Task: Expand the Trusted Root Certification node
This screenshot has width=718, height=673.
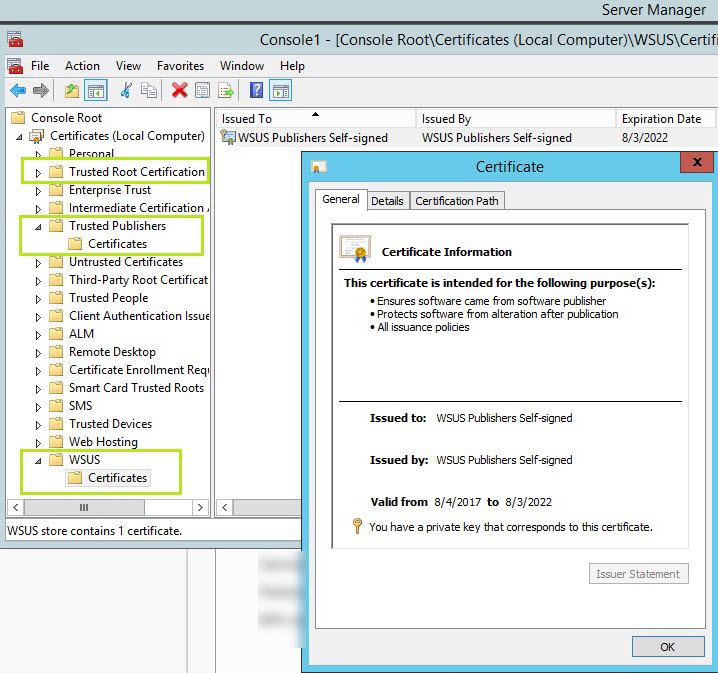Action: [x=39, y=172]
